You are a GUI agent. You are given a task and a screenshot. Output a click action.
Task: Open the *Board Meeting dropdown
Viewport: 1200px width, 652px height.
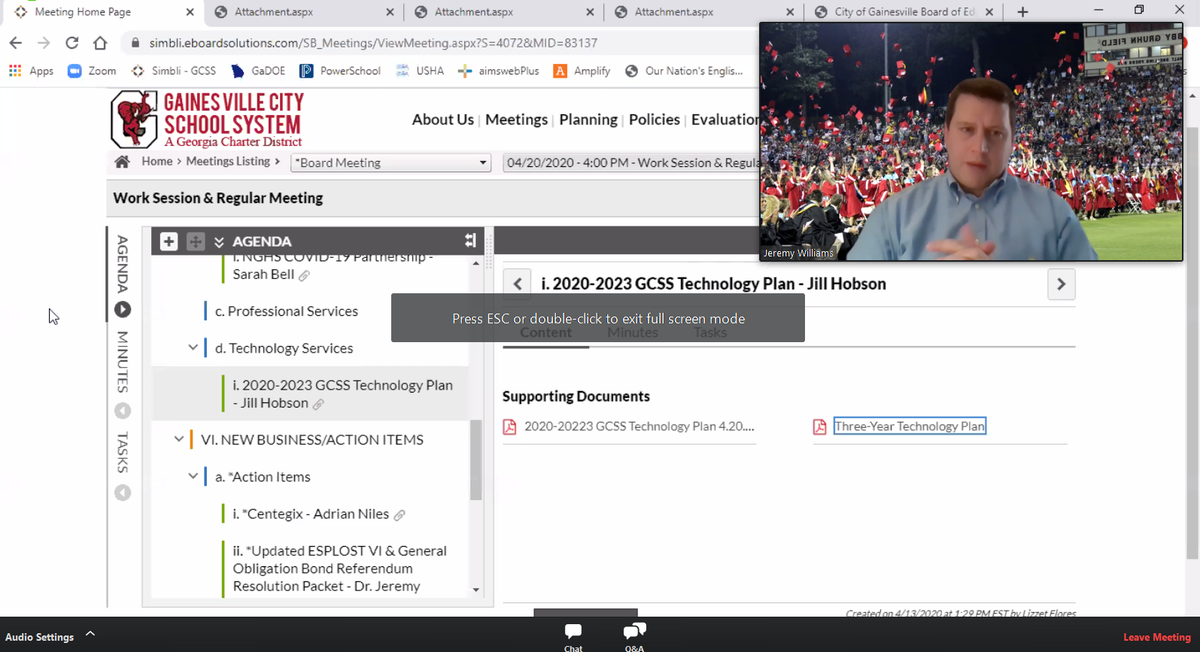click(390, 162)
